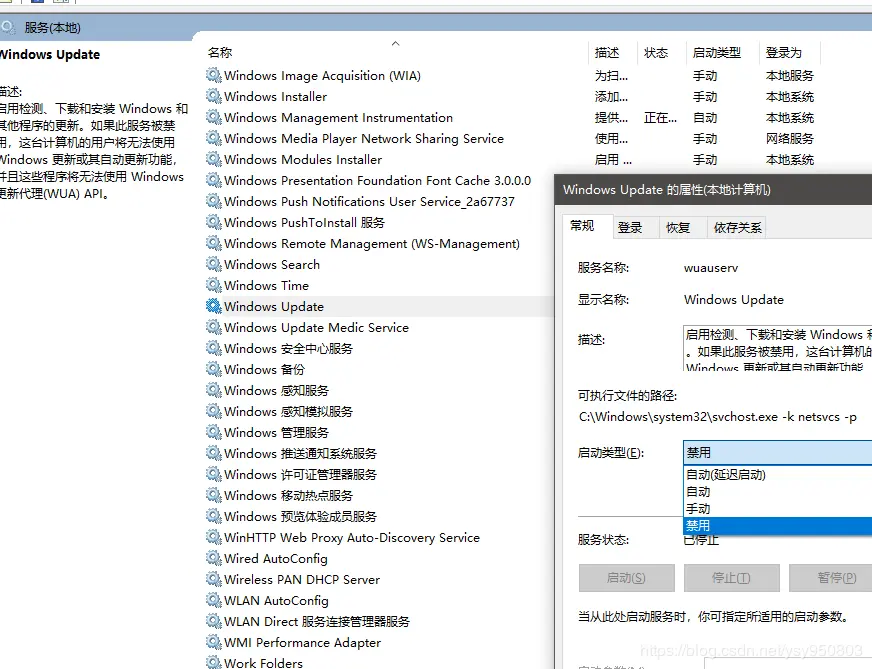Click gear icon of Work Folders

point(214,662)
